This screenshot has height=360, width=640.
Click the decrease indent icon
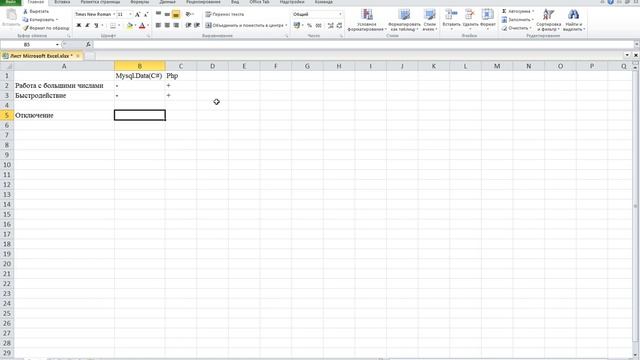coord(188,25)
